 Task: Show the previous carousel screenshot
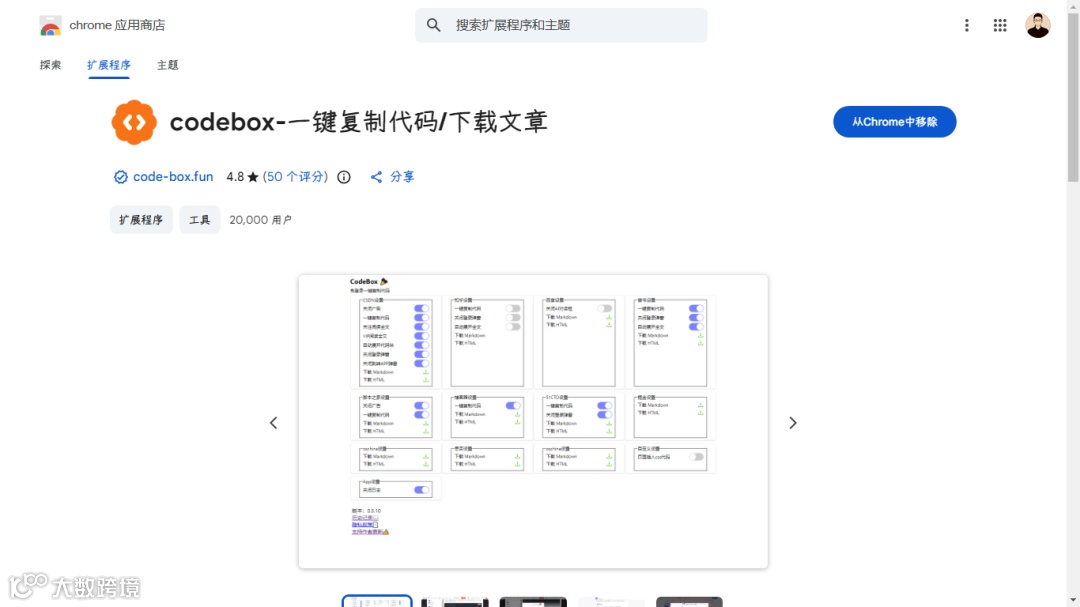273,422
